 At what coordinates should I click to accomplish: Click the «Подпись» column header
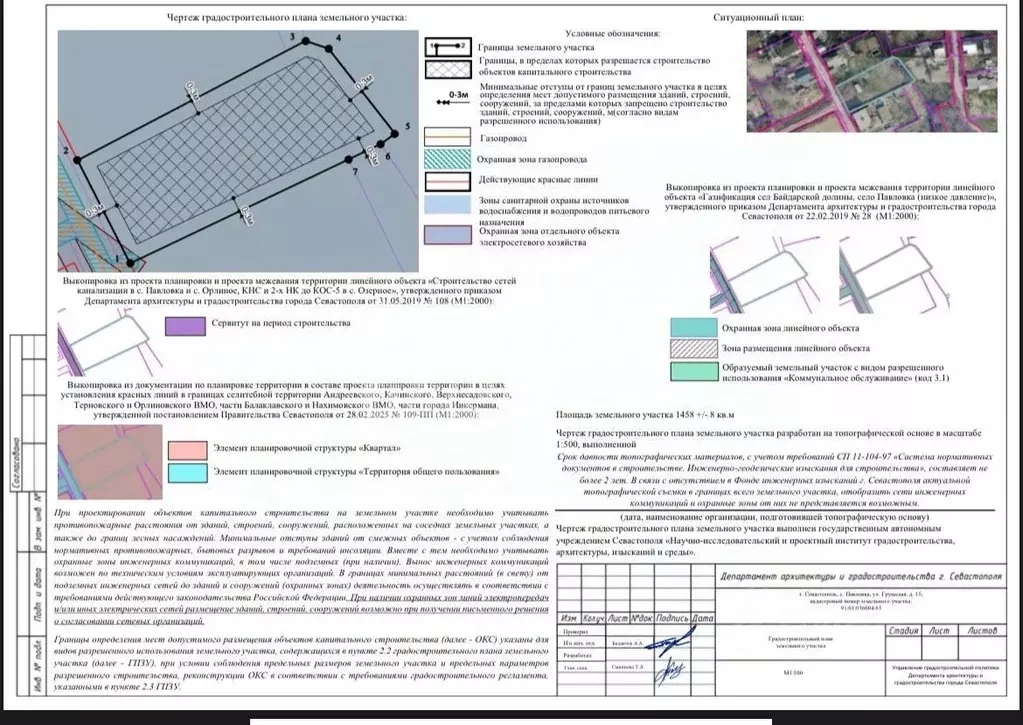(672, 618)
